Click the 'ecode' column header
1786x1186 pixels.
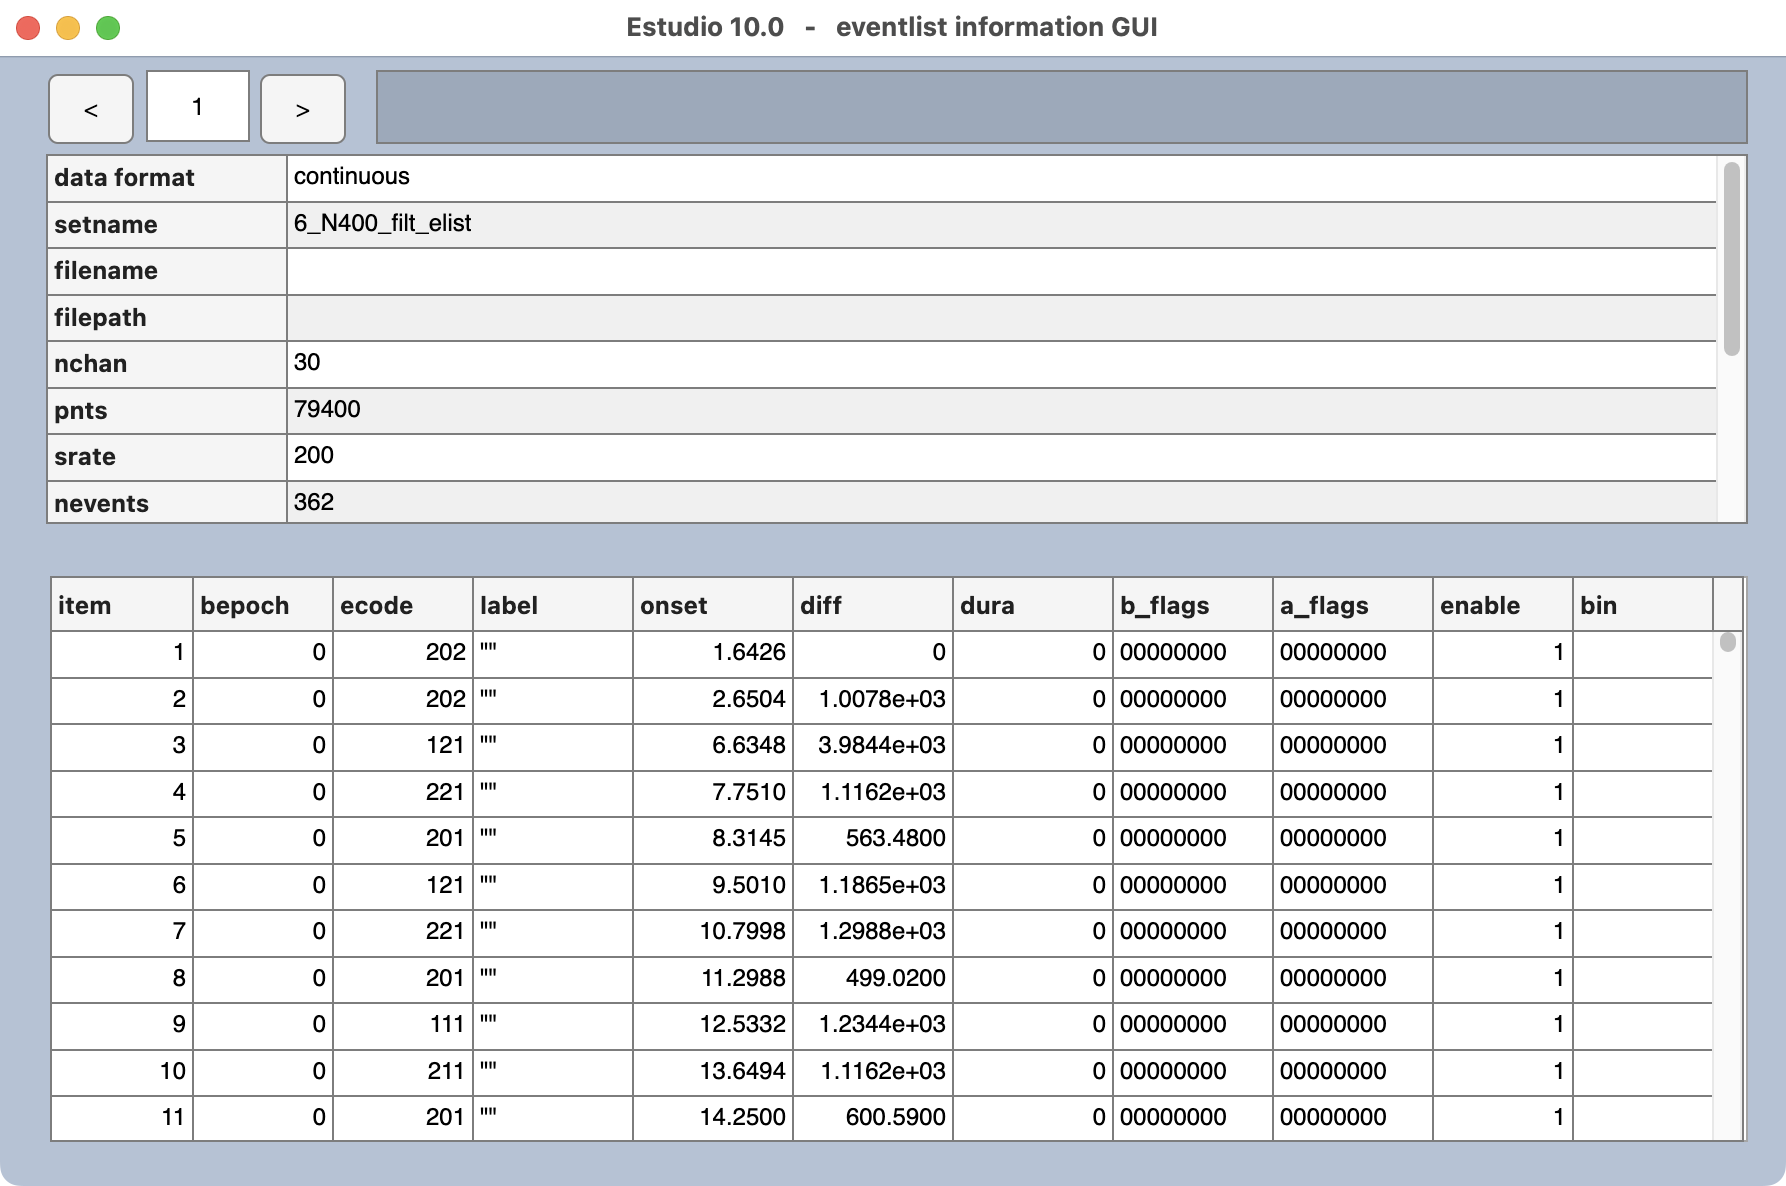pyautogui.click(x=403, y=605)
